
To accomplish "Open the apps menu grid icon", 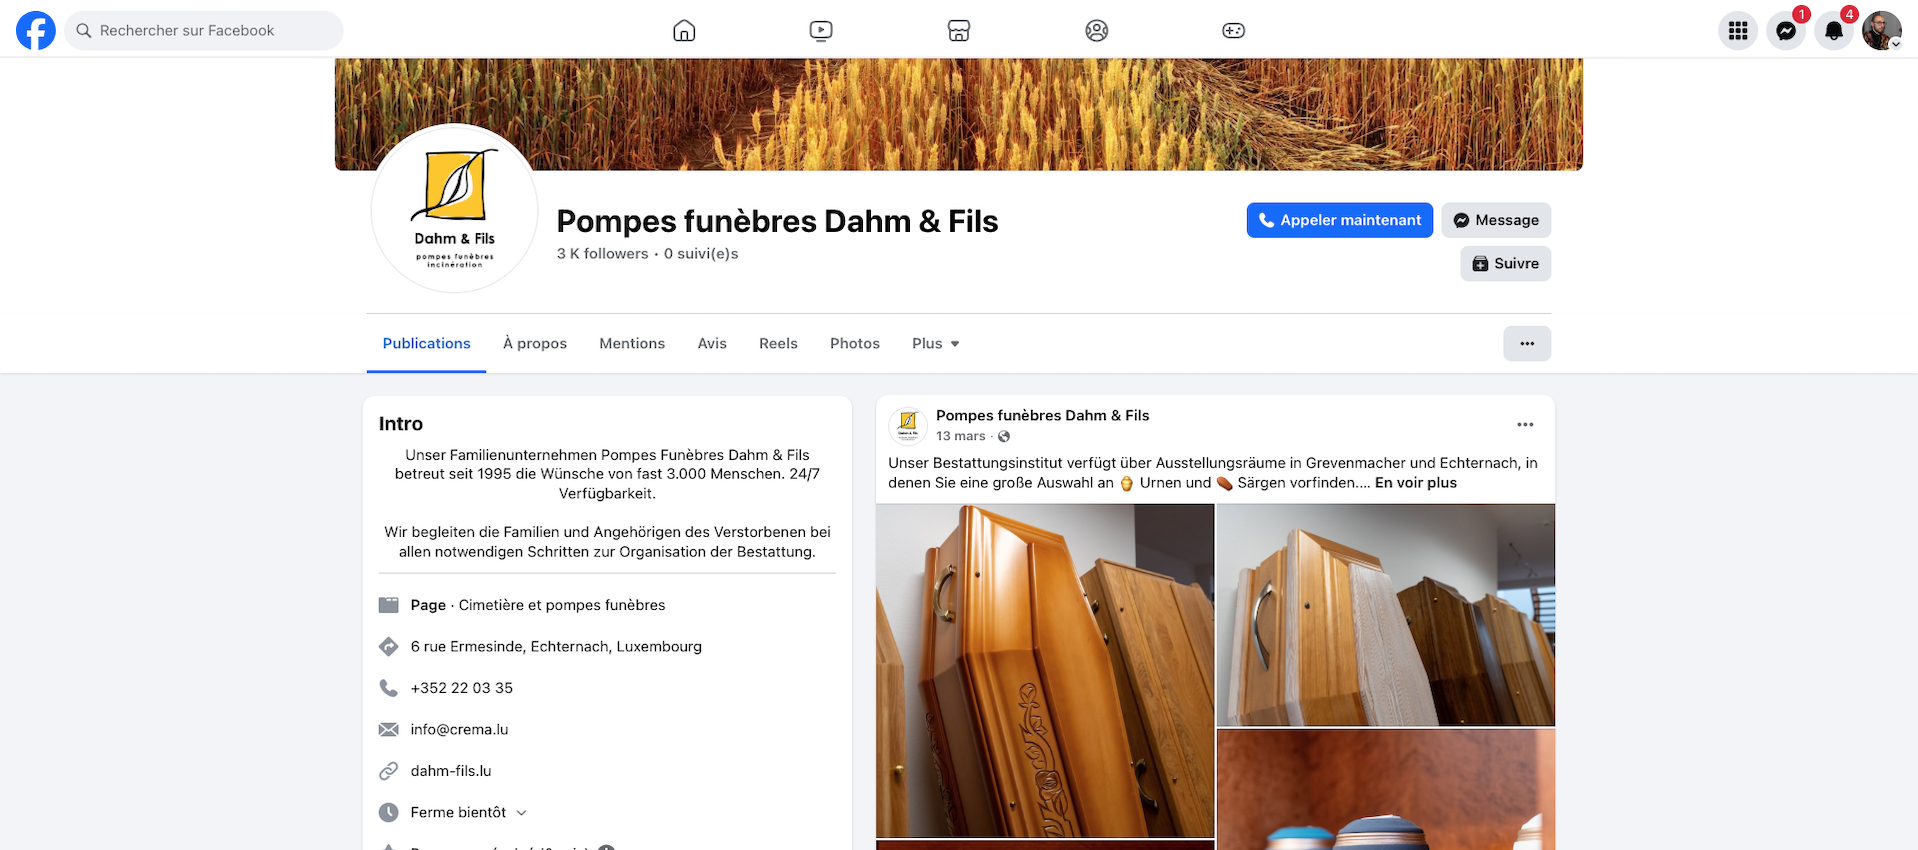I will tap(1738, 30).
